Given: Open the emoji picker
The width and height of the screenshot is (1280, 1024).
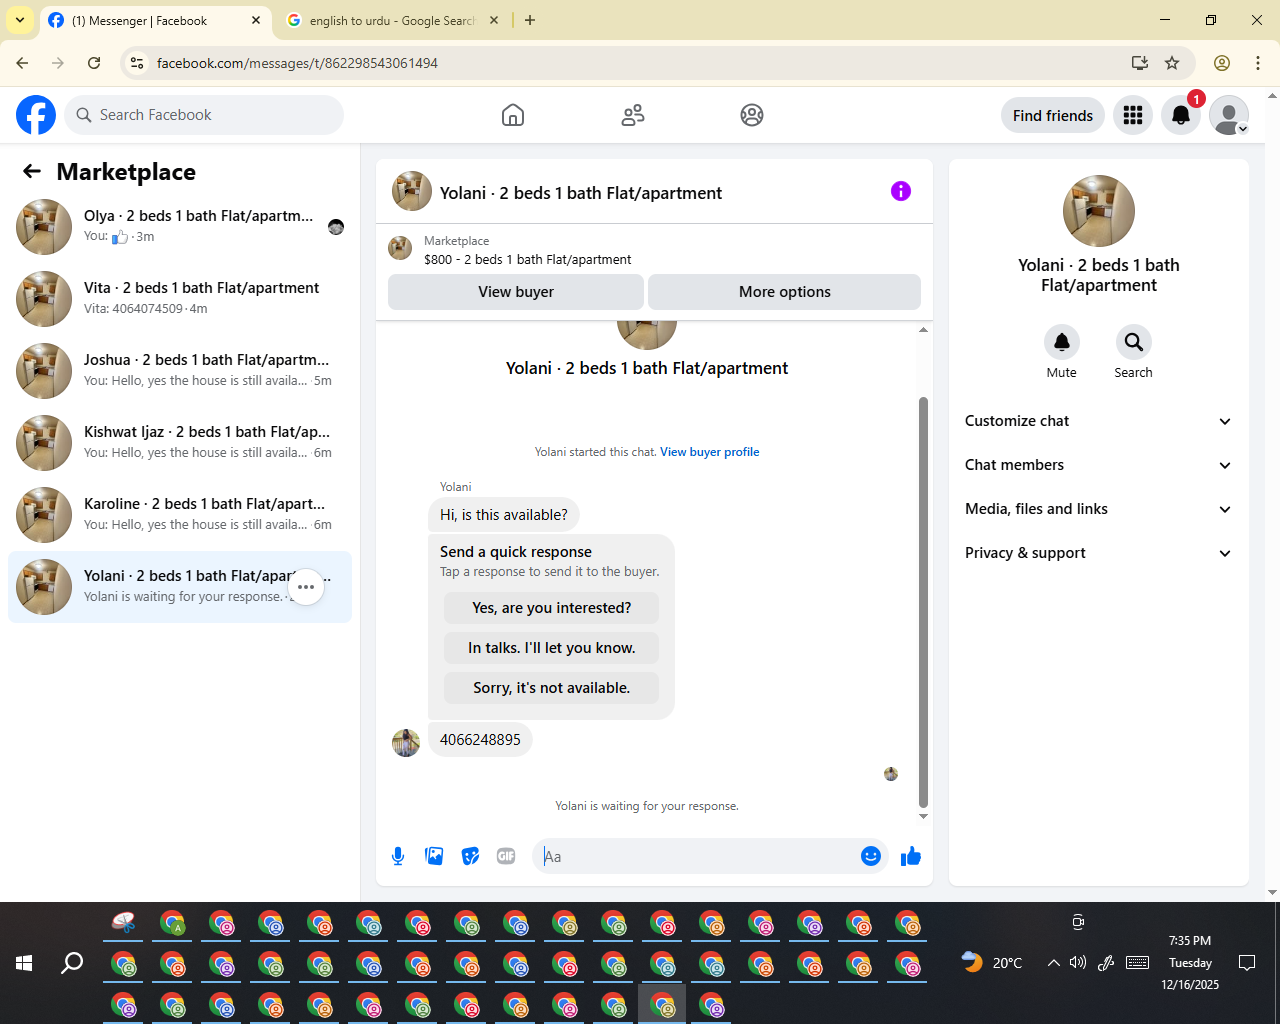Looking at the screenshot, I should [x=871, y=856].
